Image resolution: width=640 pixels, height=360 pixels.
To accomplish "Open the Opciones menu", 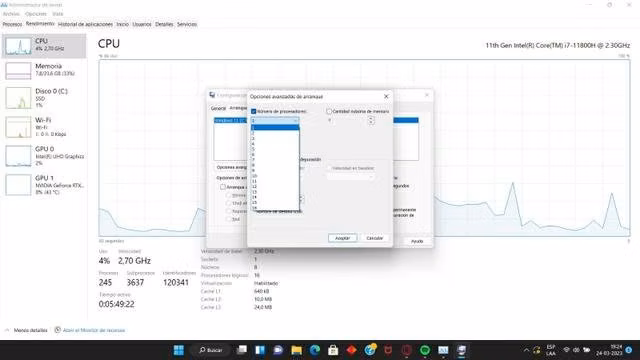I will pyautogui.click(x=36, y=14).
